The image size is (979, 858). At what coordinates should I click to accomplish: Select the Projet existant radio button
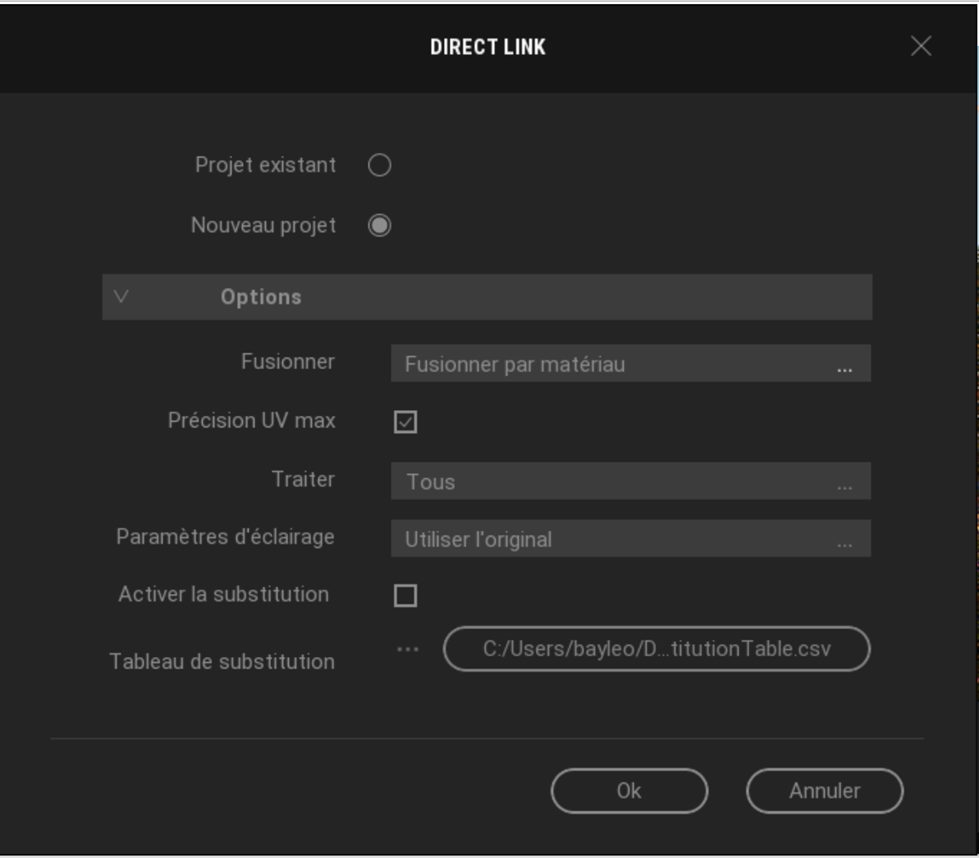point(379,165)
